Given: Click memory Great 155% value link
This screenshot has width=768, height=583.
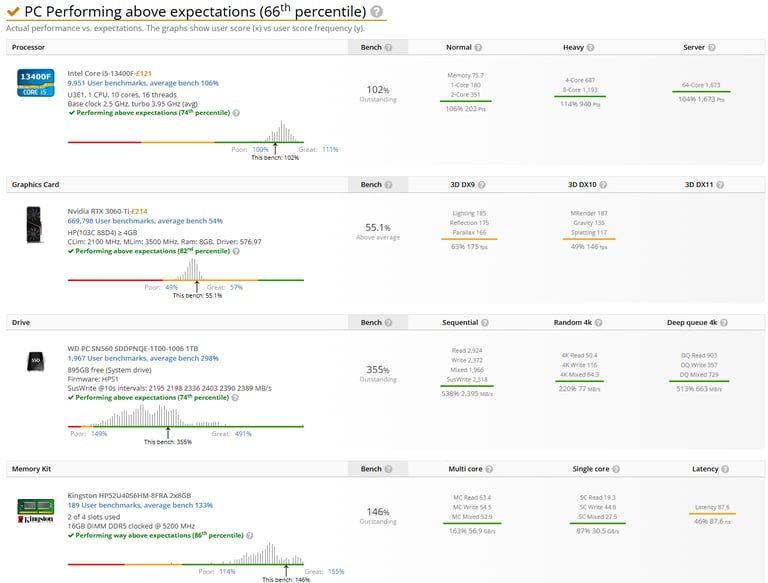Looking at the screenshot, I should coord(336,571).
